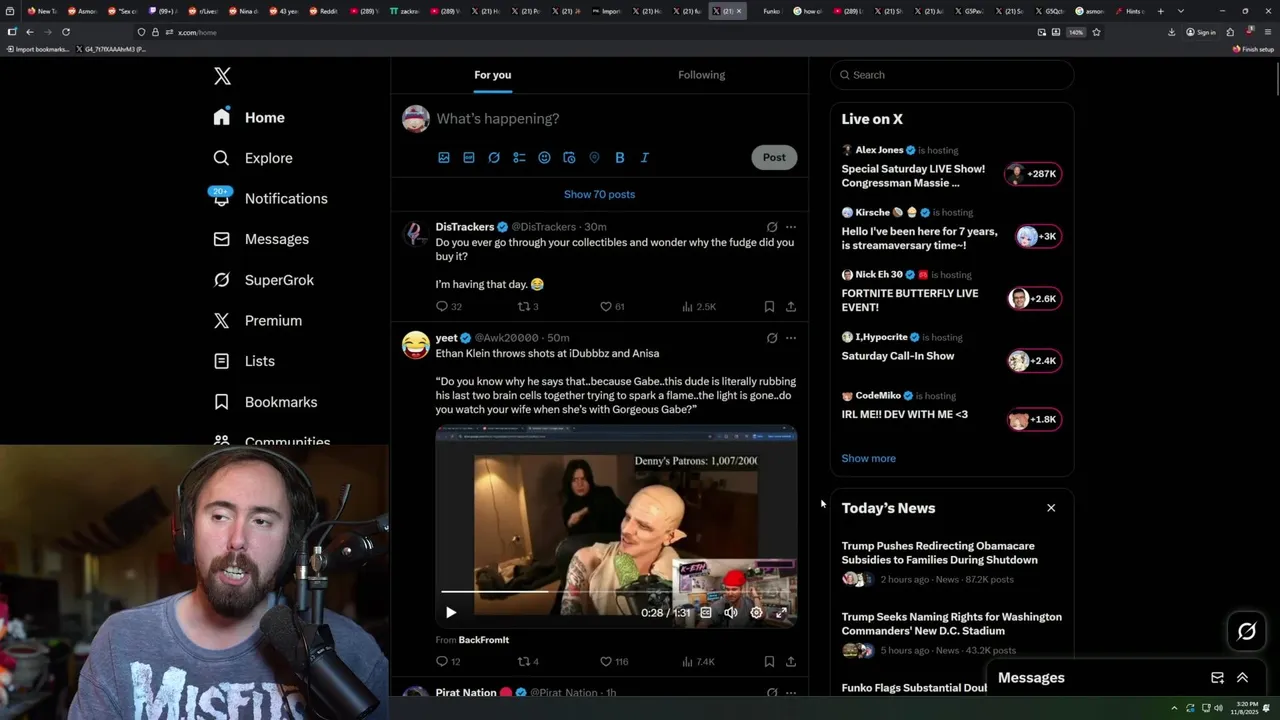Reload the browser page
Image resolution: width=1280 pixels, height=720 pixels.
point(66,32)
